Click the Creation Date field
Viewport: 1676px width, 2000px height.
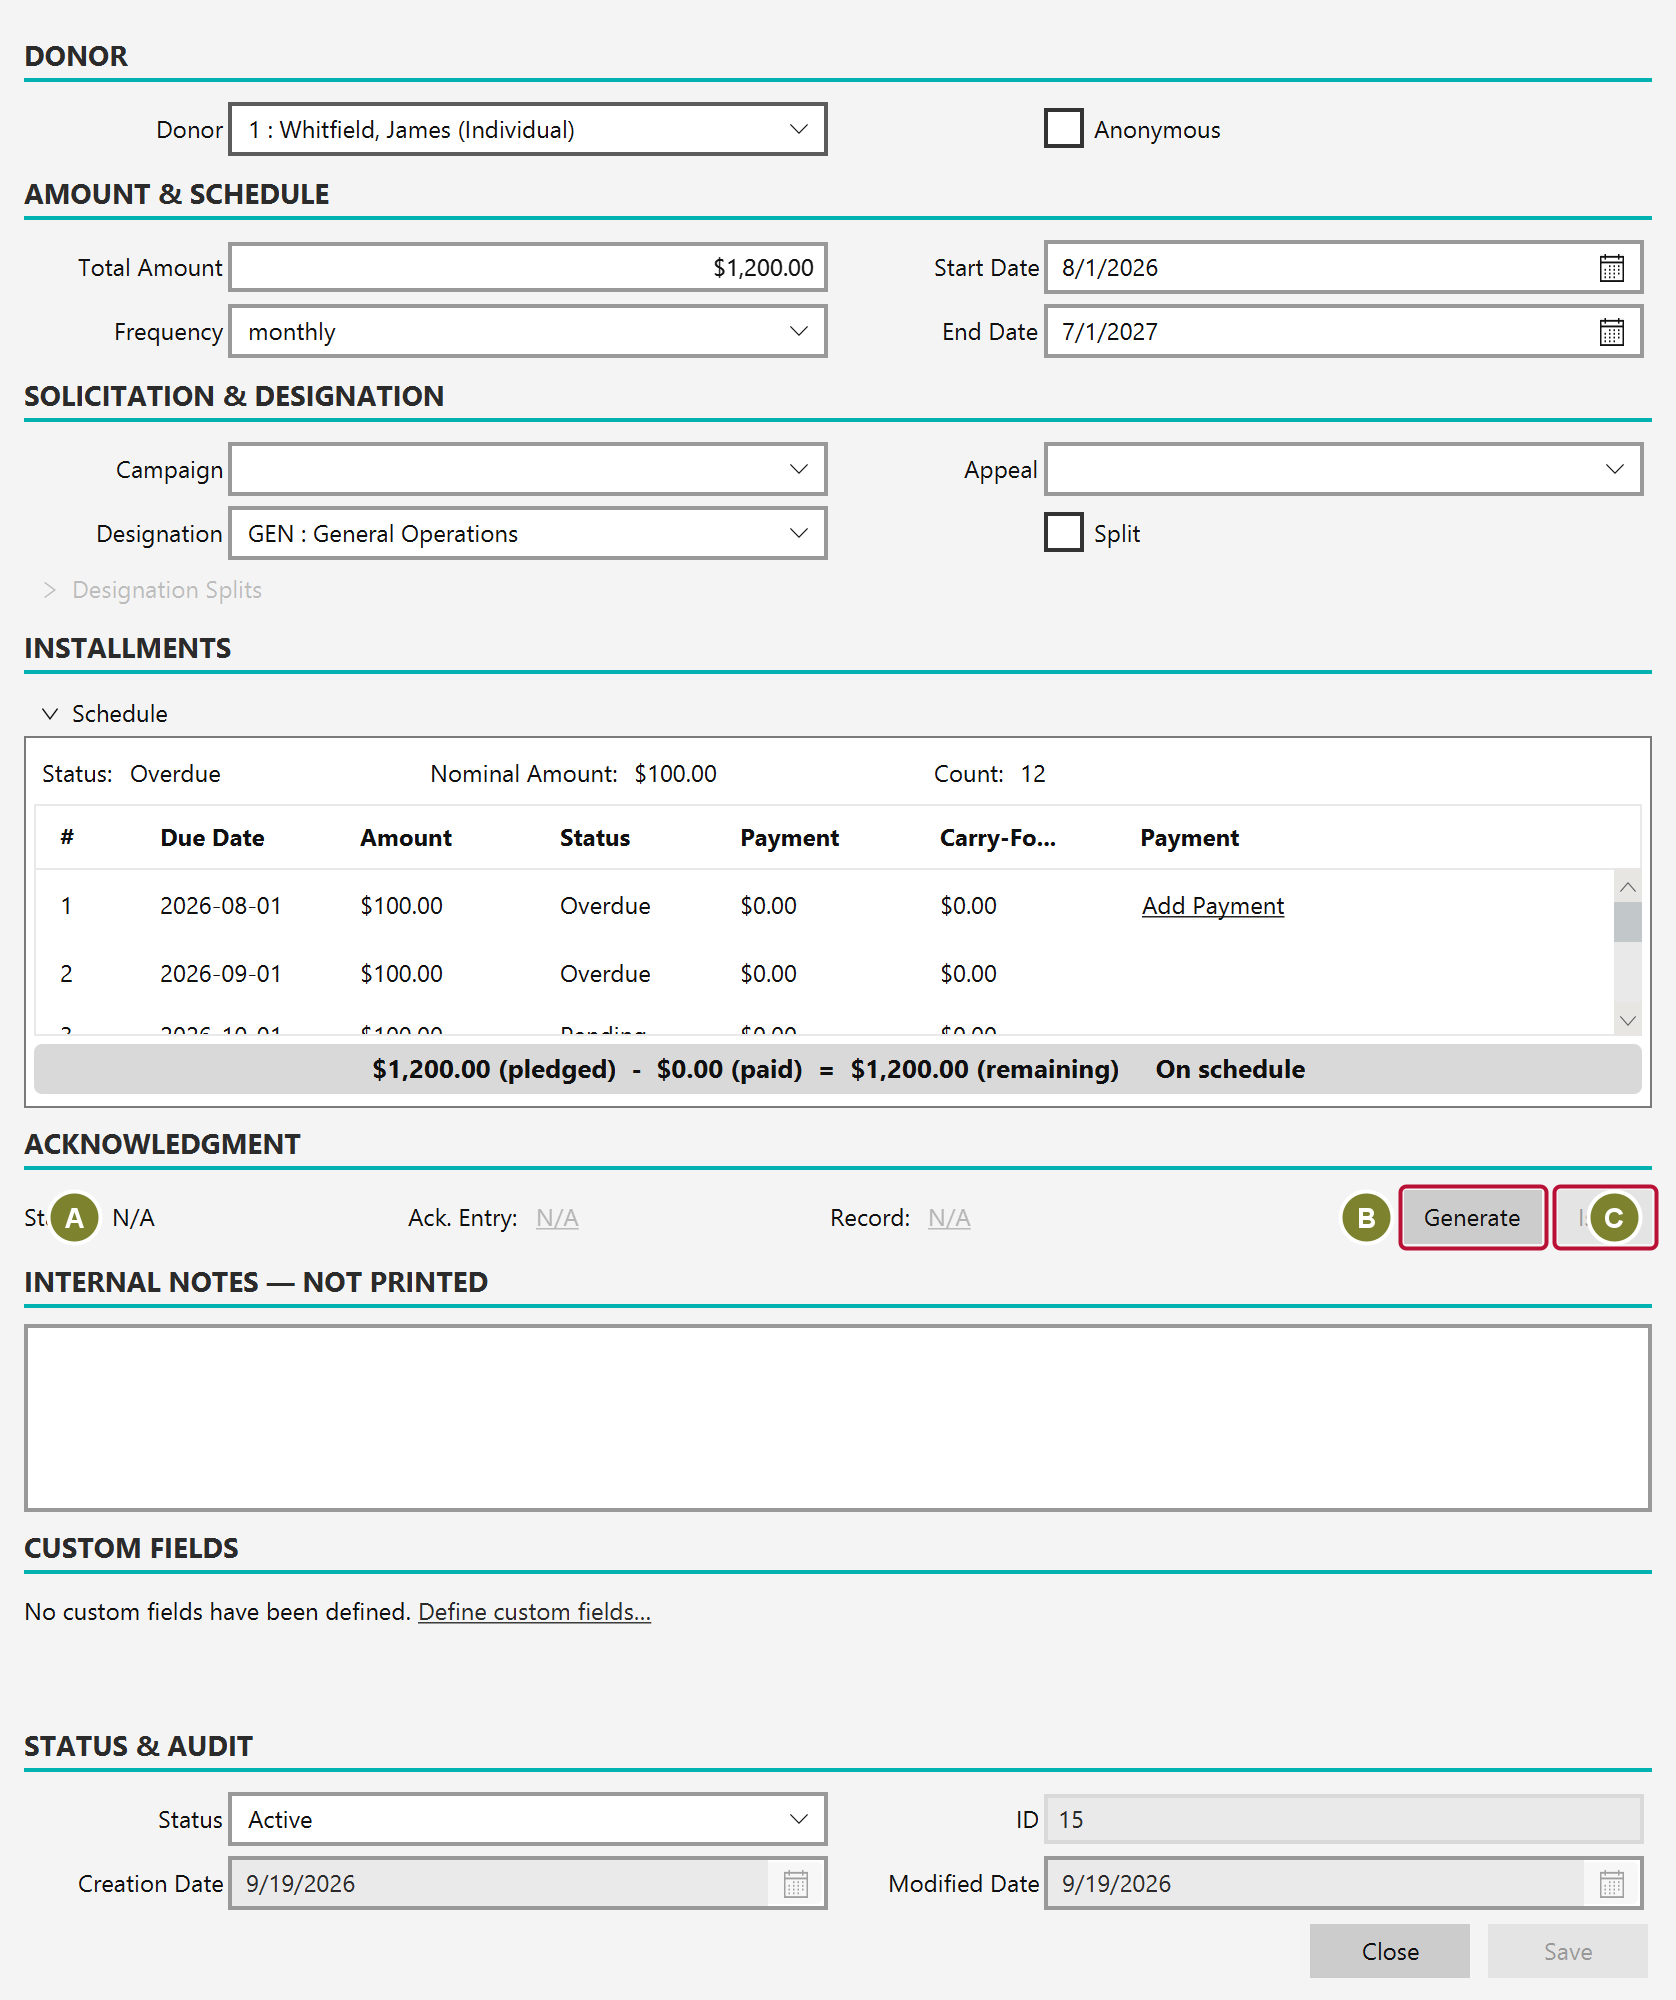click(528, 1883)
